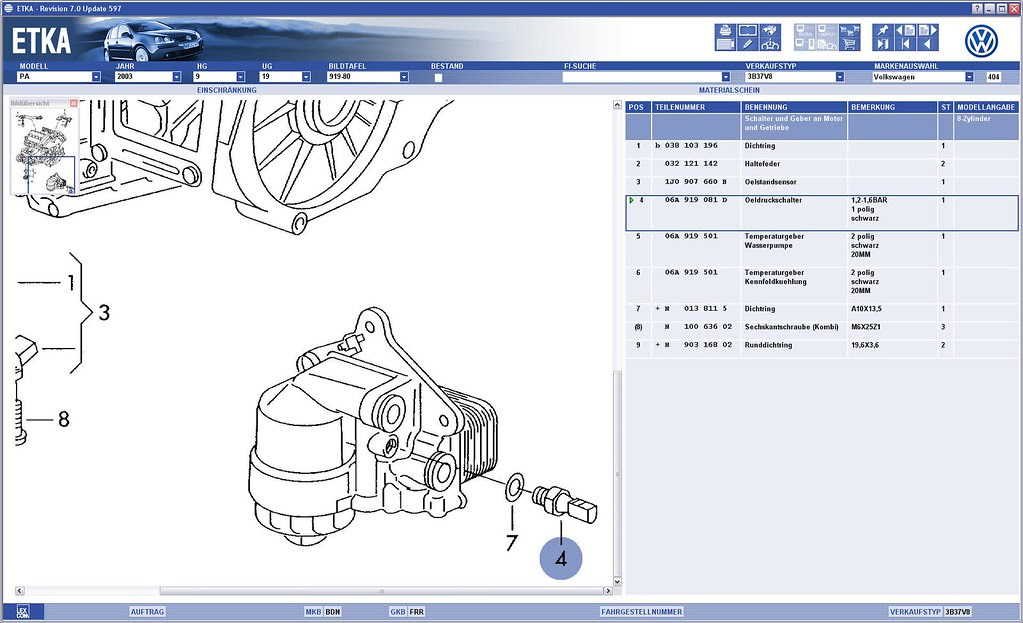Open the binoculars search tool
This screenshot has width=1023, height=623.
(770, 31)
